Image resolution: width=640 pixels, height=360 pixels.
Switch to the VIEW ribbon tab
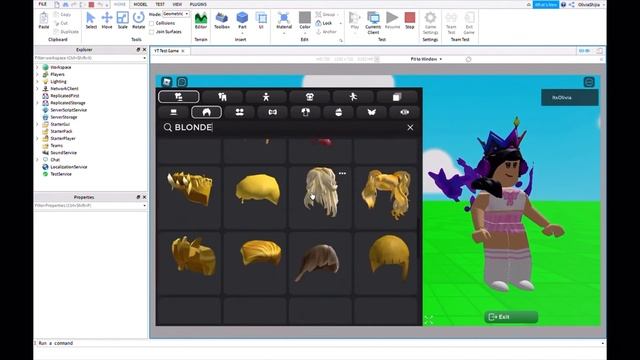pyautogui.click(x=177, y=4)
